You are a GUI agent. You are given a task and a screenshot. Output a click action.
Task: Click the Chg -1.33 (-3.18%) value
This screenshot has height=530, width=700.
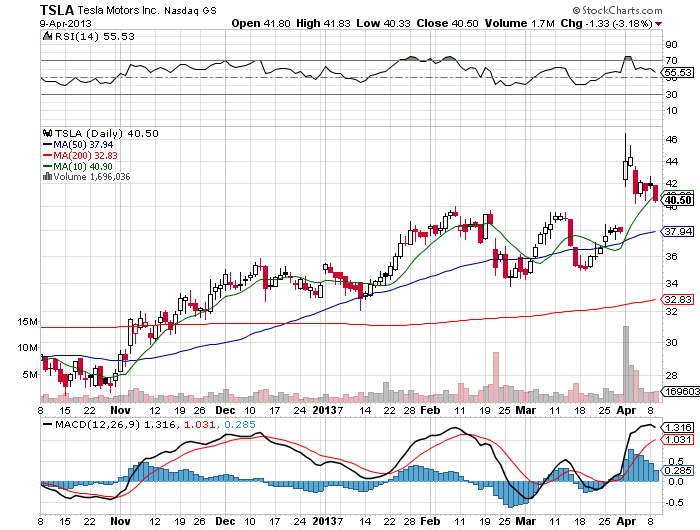pyautogui.click(x=606, y=23)
